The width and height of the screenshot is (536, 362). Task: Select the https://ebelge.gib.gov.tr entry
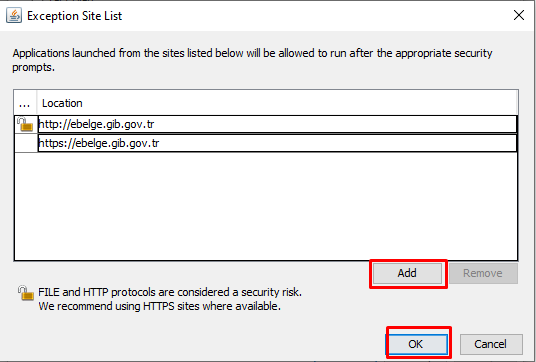pos(277,143)
